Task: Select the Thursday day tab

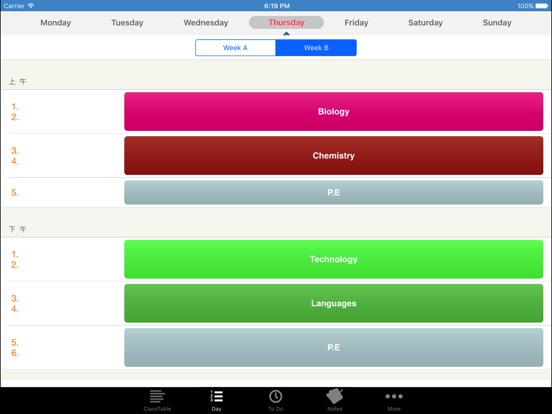Action: pyautogui.click(x=286, y=23)
